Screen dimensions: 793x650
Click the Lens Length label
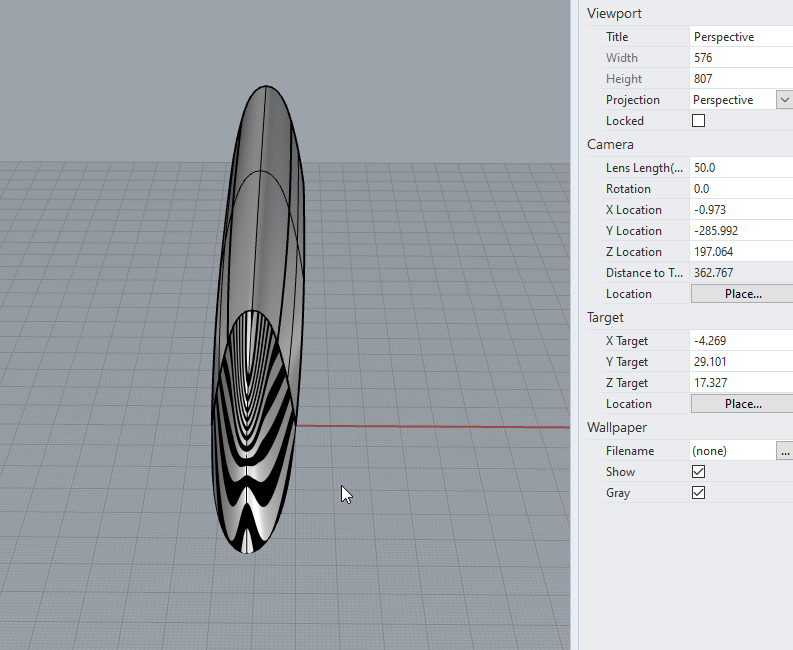click(x=644, y=167)
